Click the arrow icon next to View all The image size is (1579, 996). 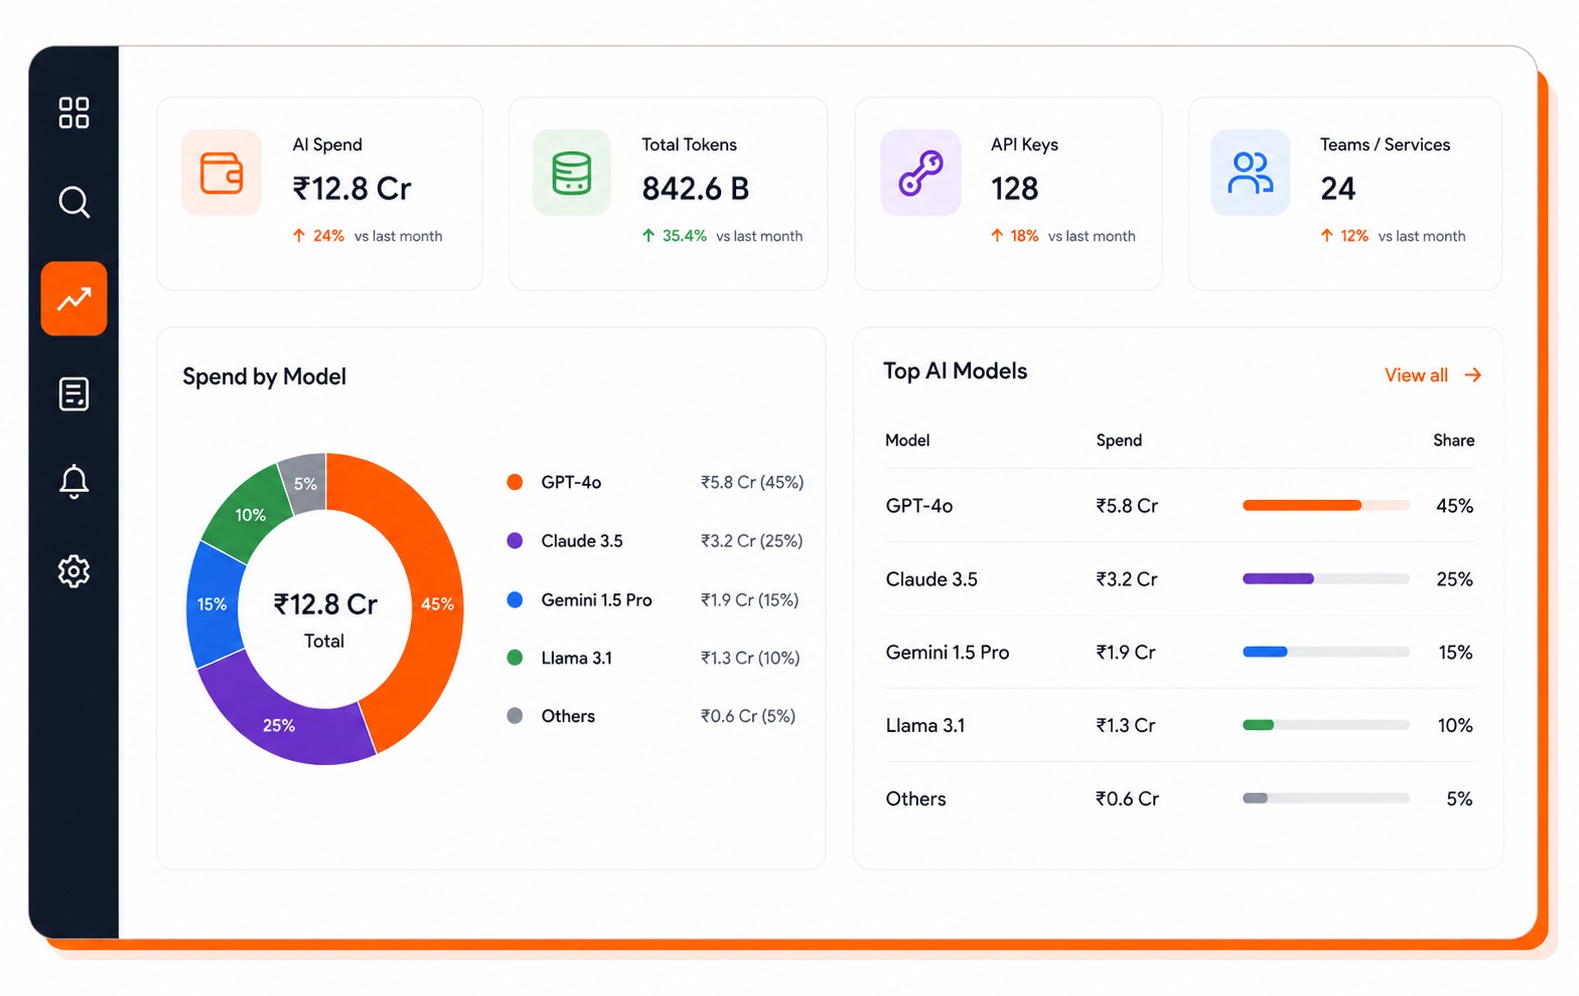tap(1473, 375)
